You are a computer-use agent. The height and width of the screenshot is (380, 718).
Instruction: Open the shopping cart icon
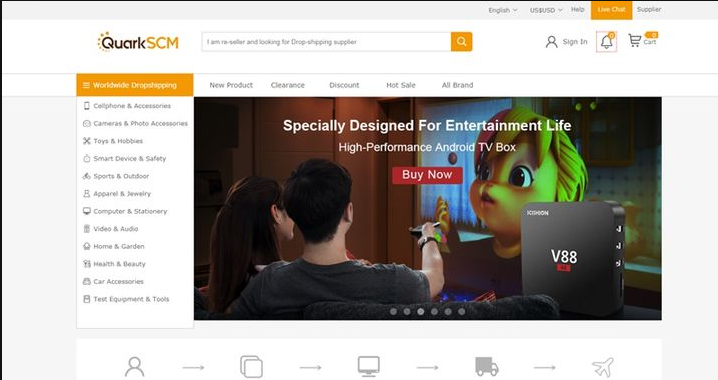pyautogui.click(x=635, y=40)
